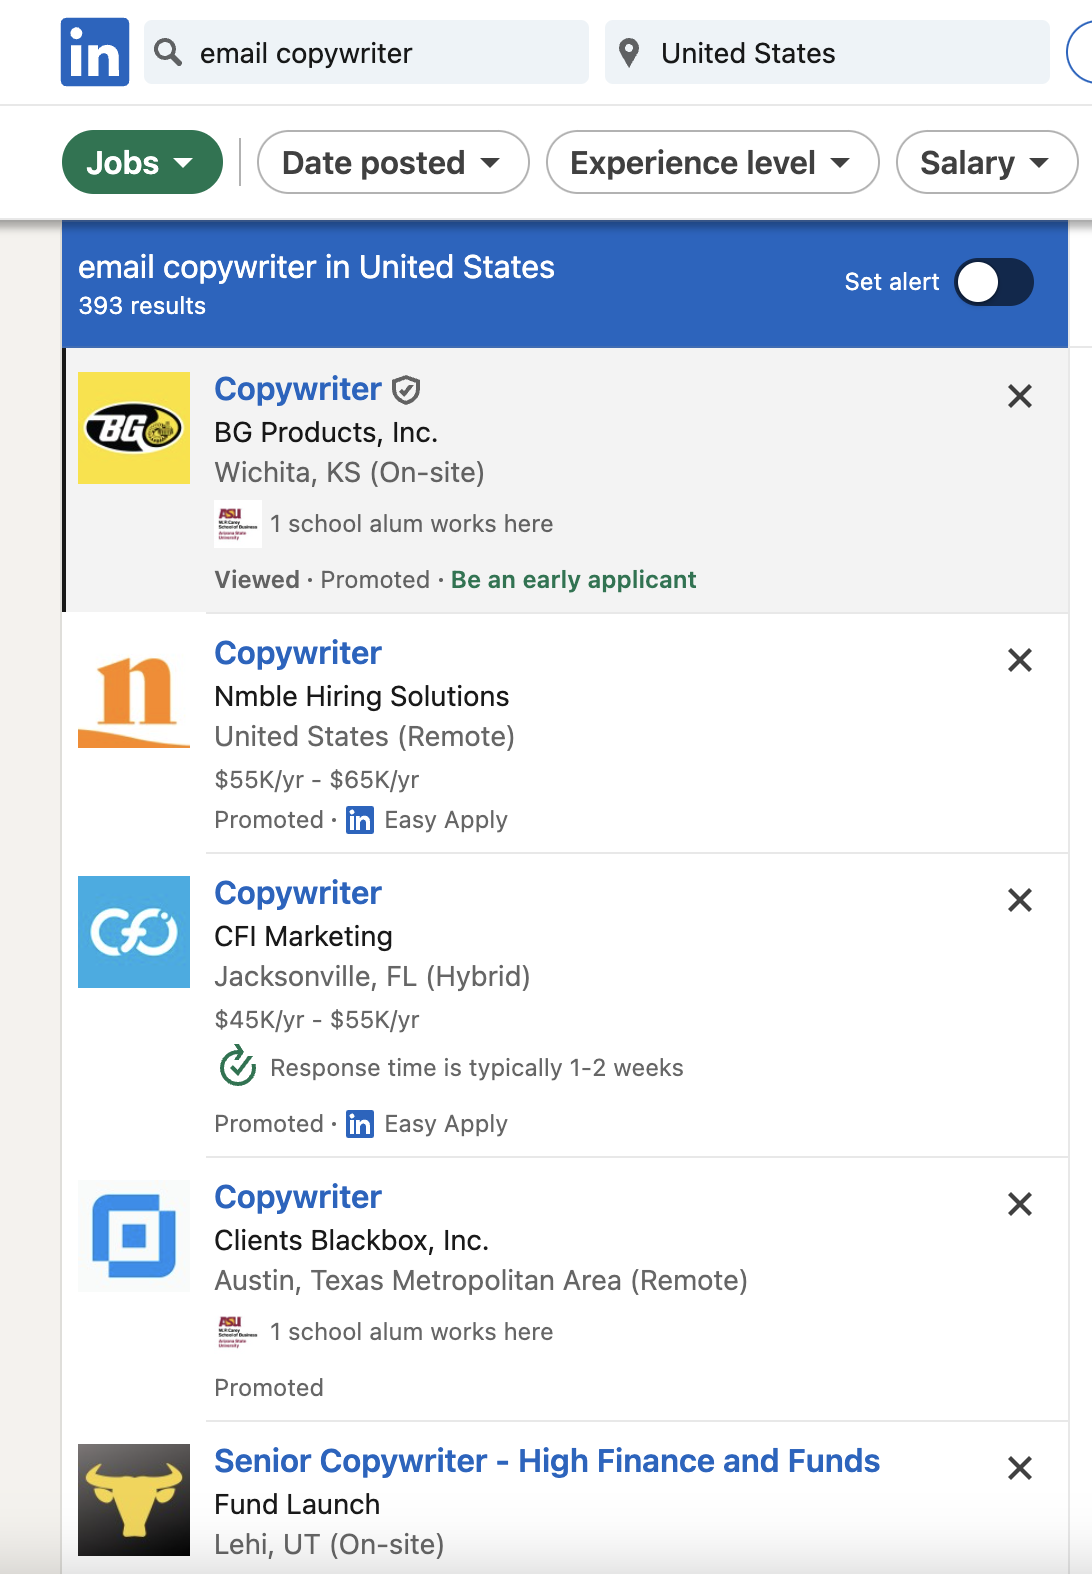This screenshot has width=1092, height=1574.
Task: Dismiss the Clients Blackbox job listing
Action: click(x=1020, y=1204)
